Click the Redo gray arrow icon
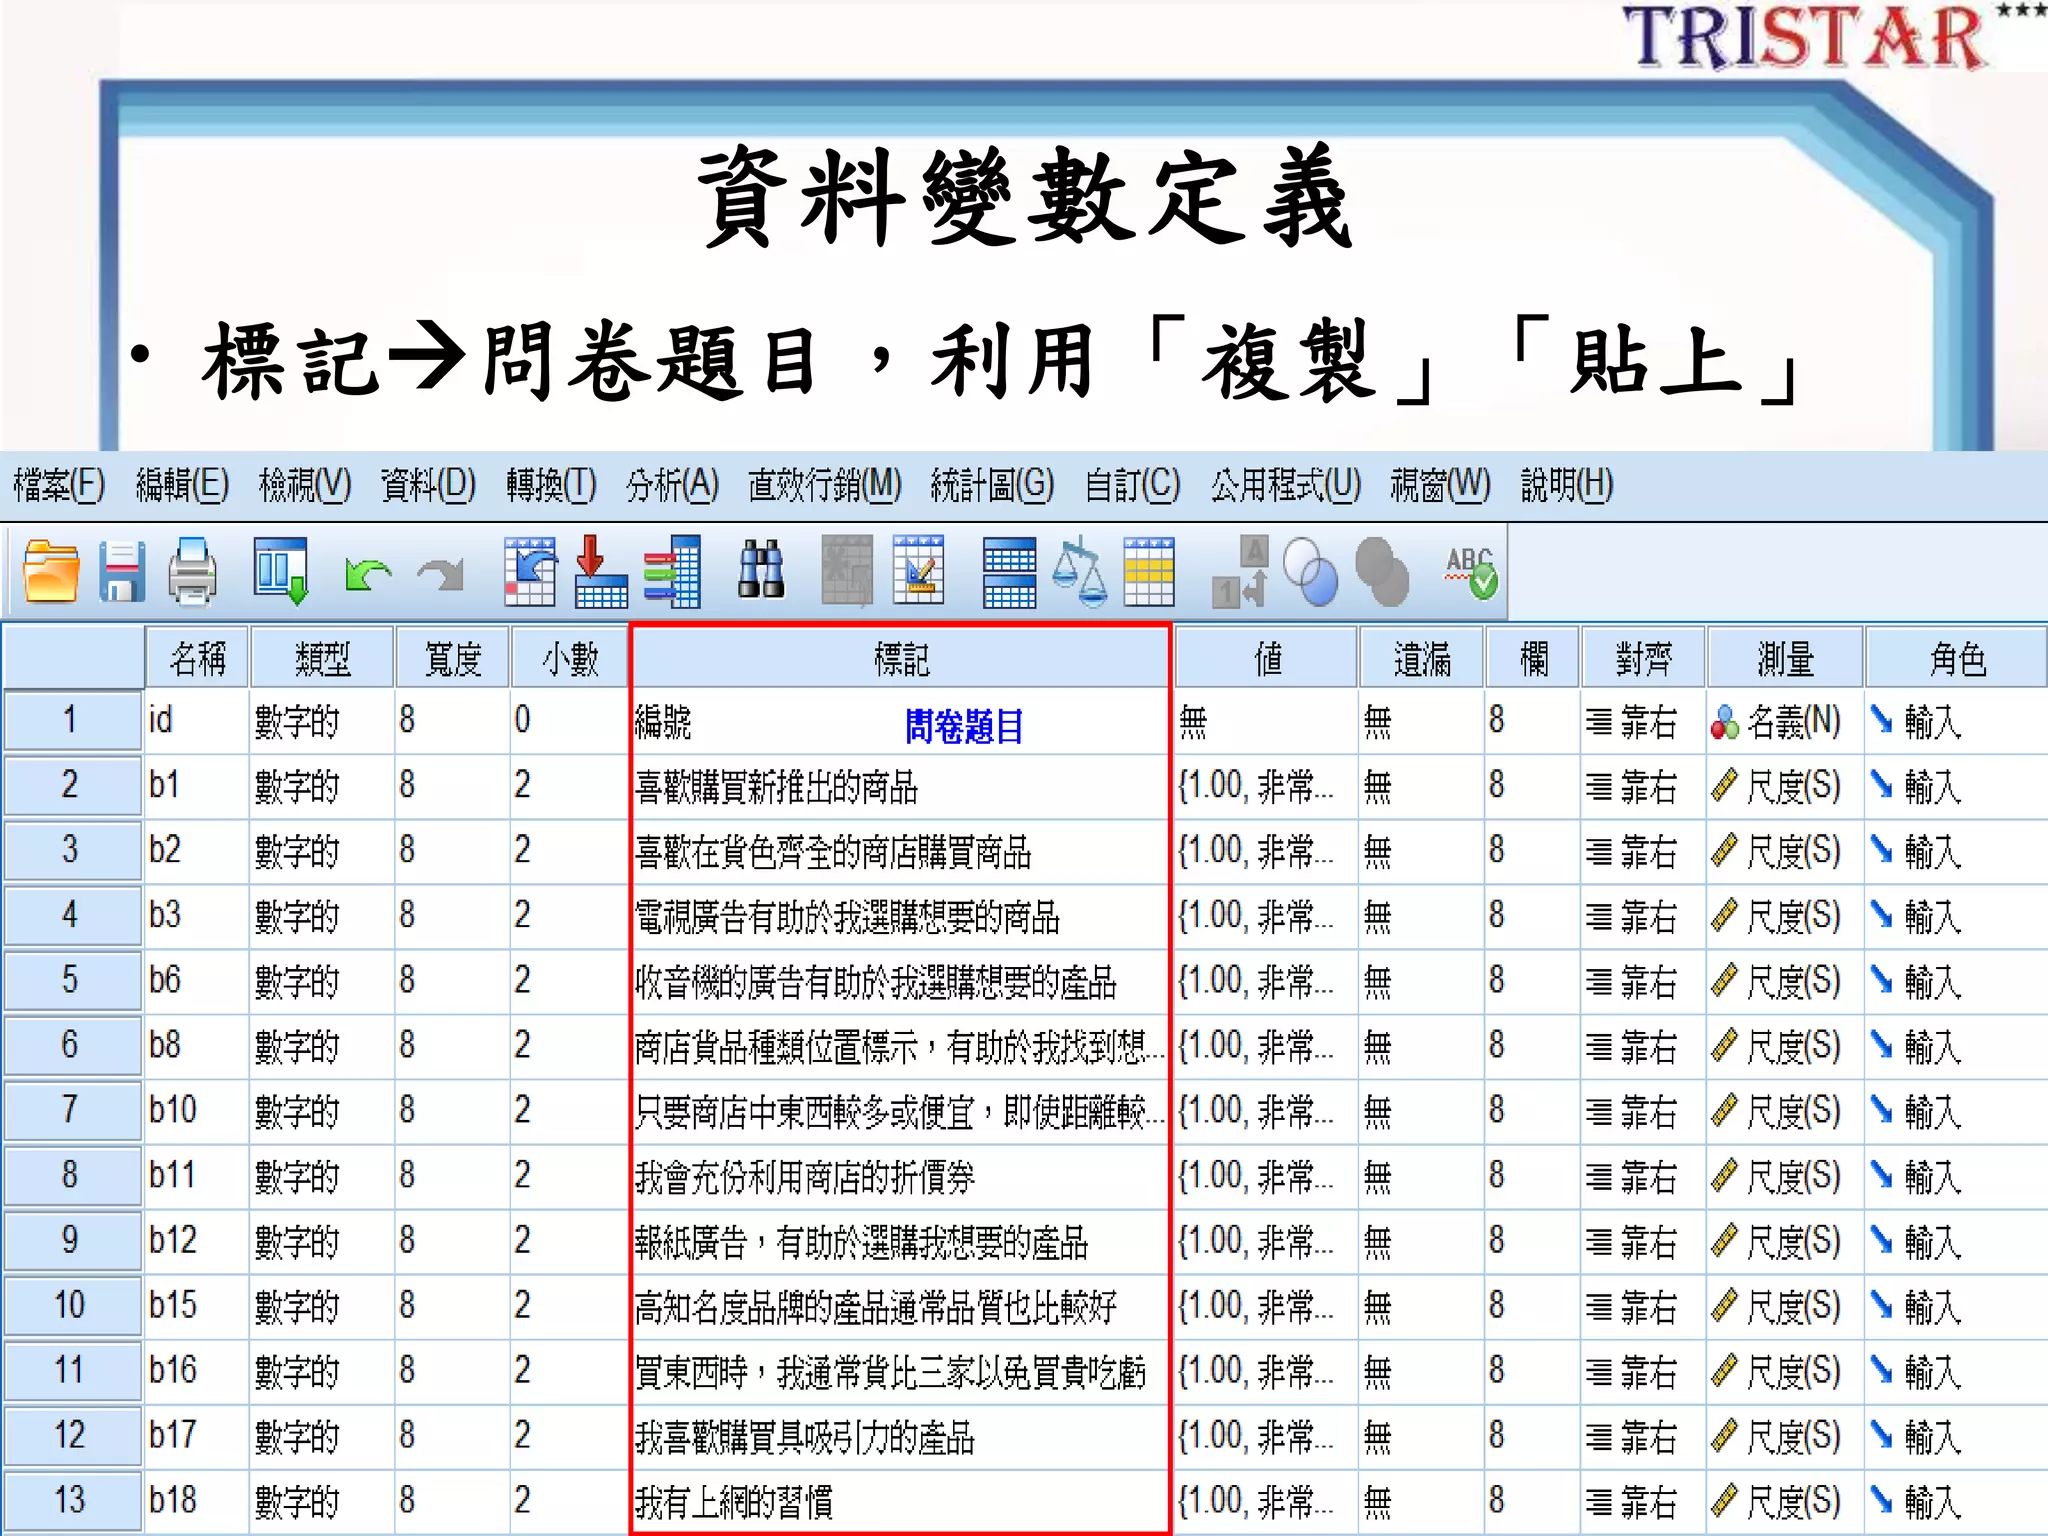2048x1536 pixels. click(x=441, y=575)
